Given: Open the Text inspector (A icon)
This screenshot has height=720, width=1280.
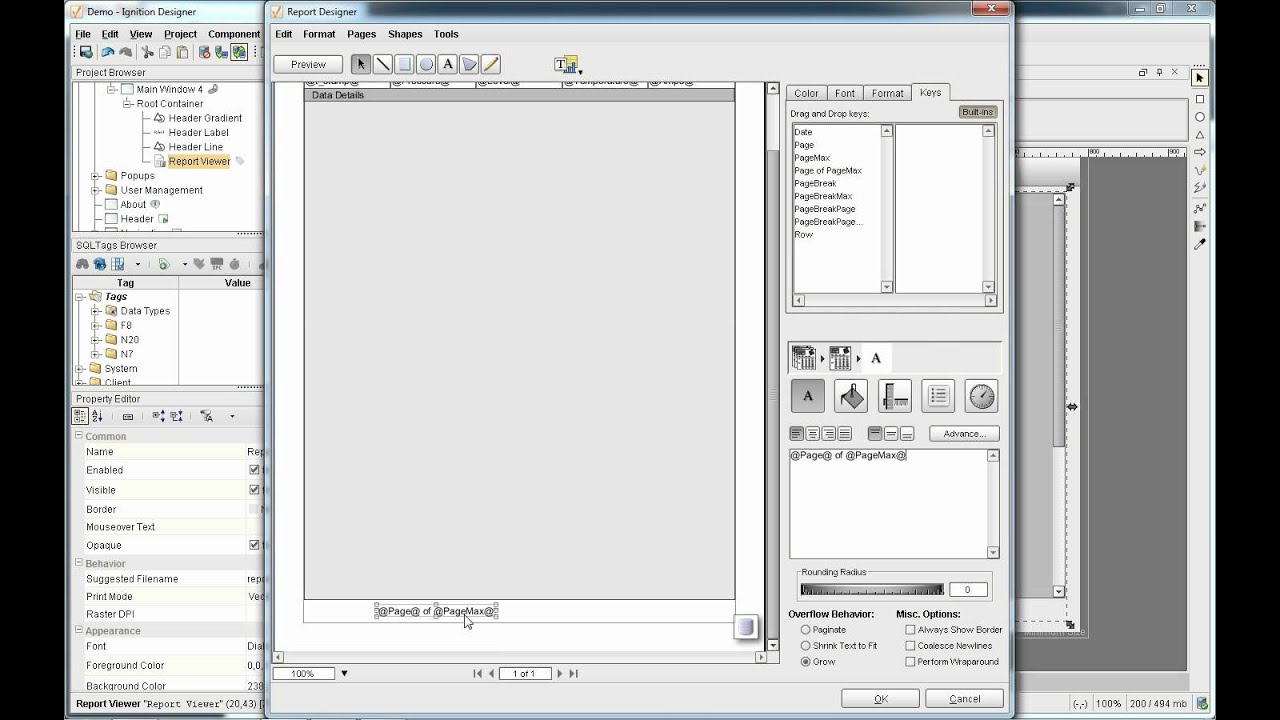Looking at the screenshot, I should (x=808, y=396).
